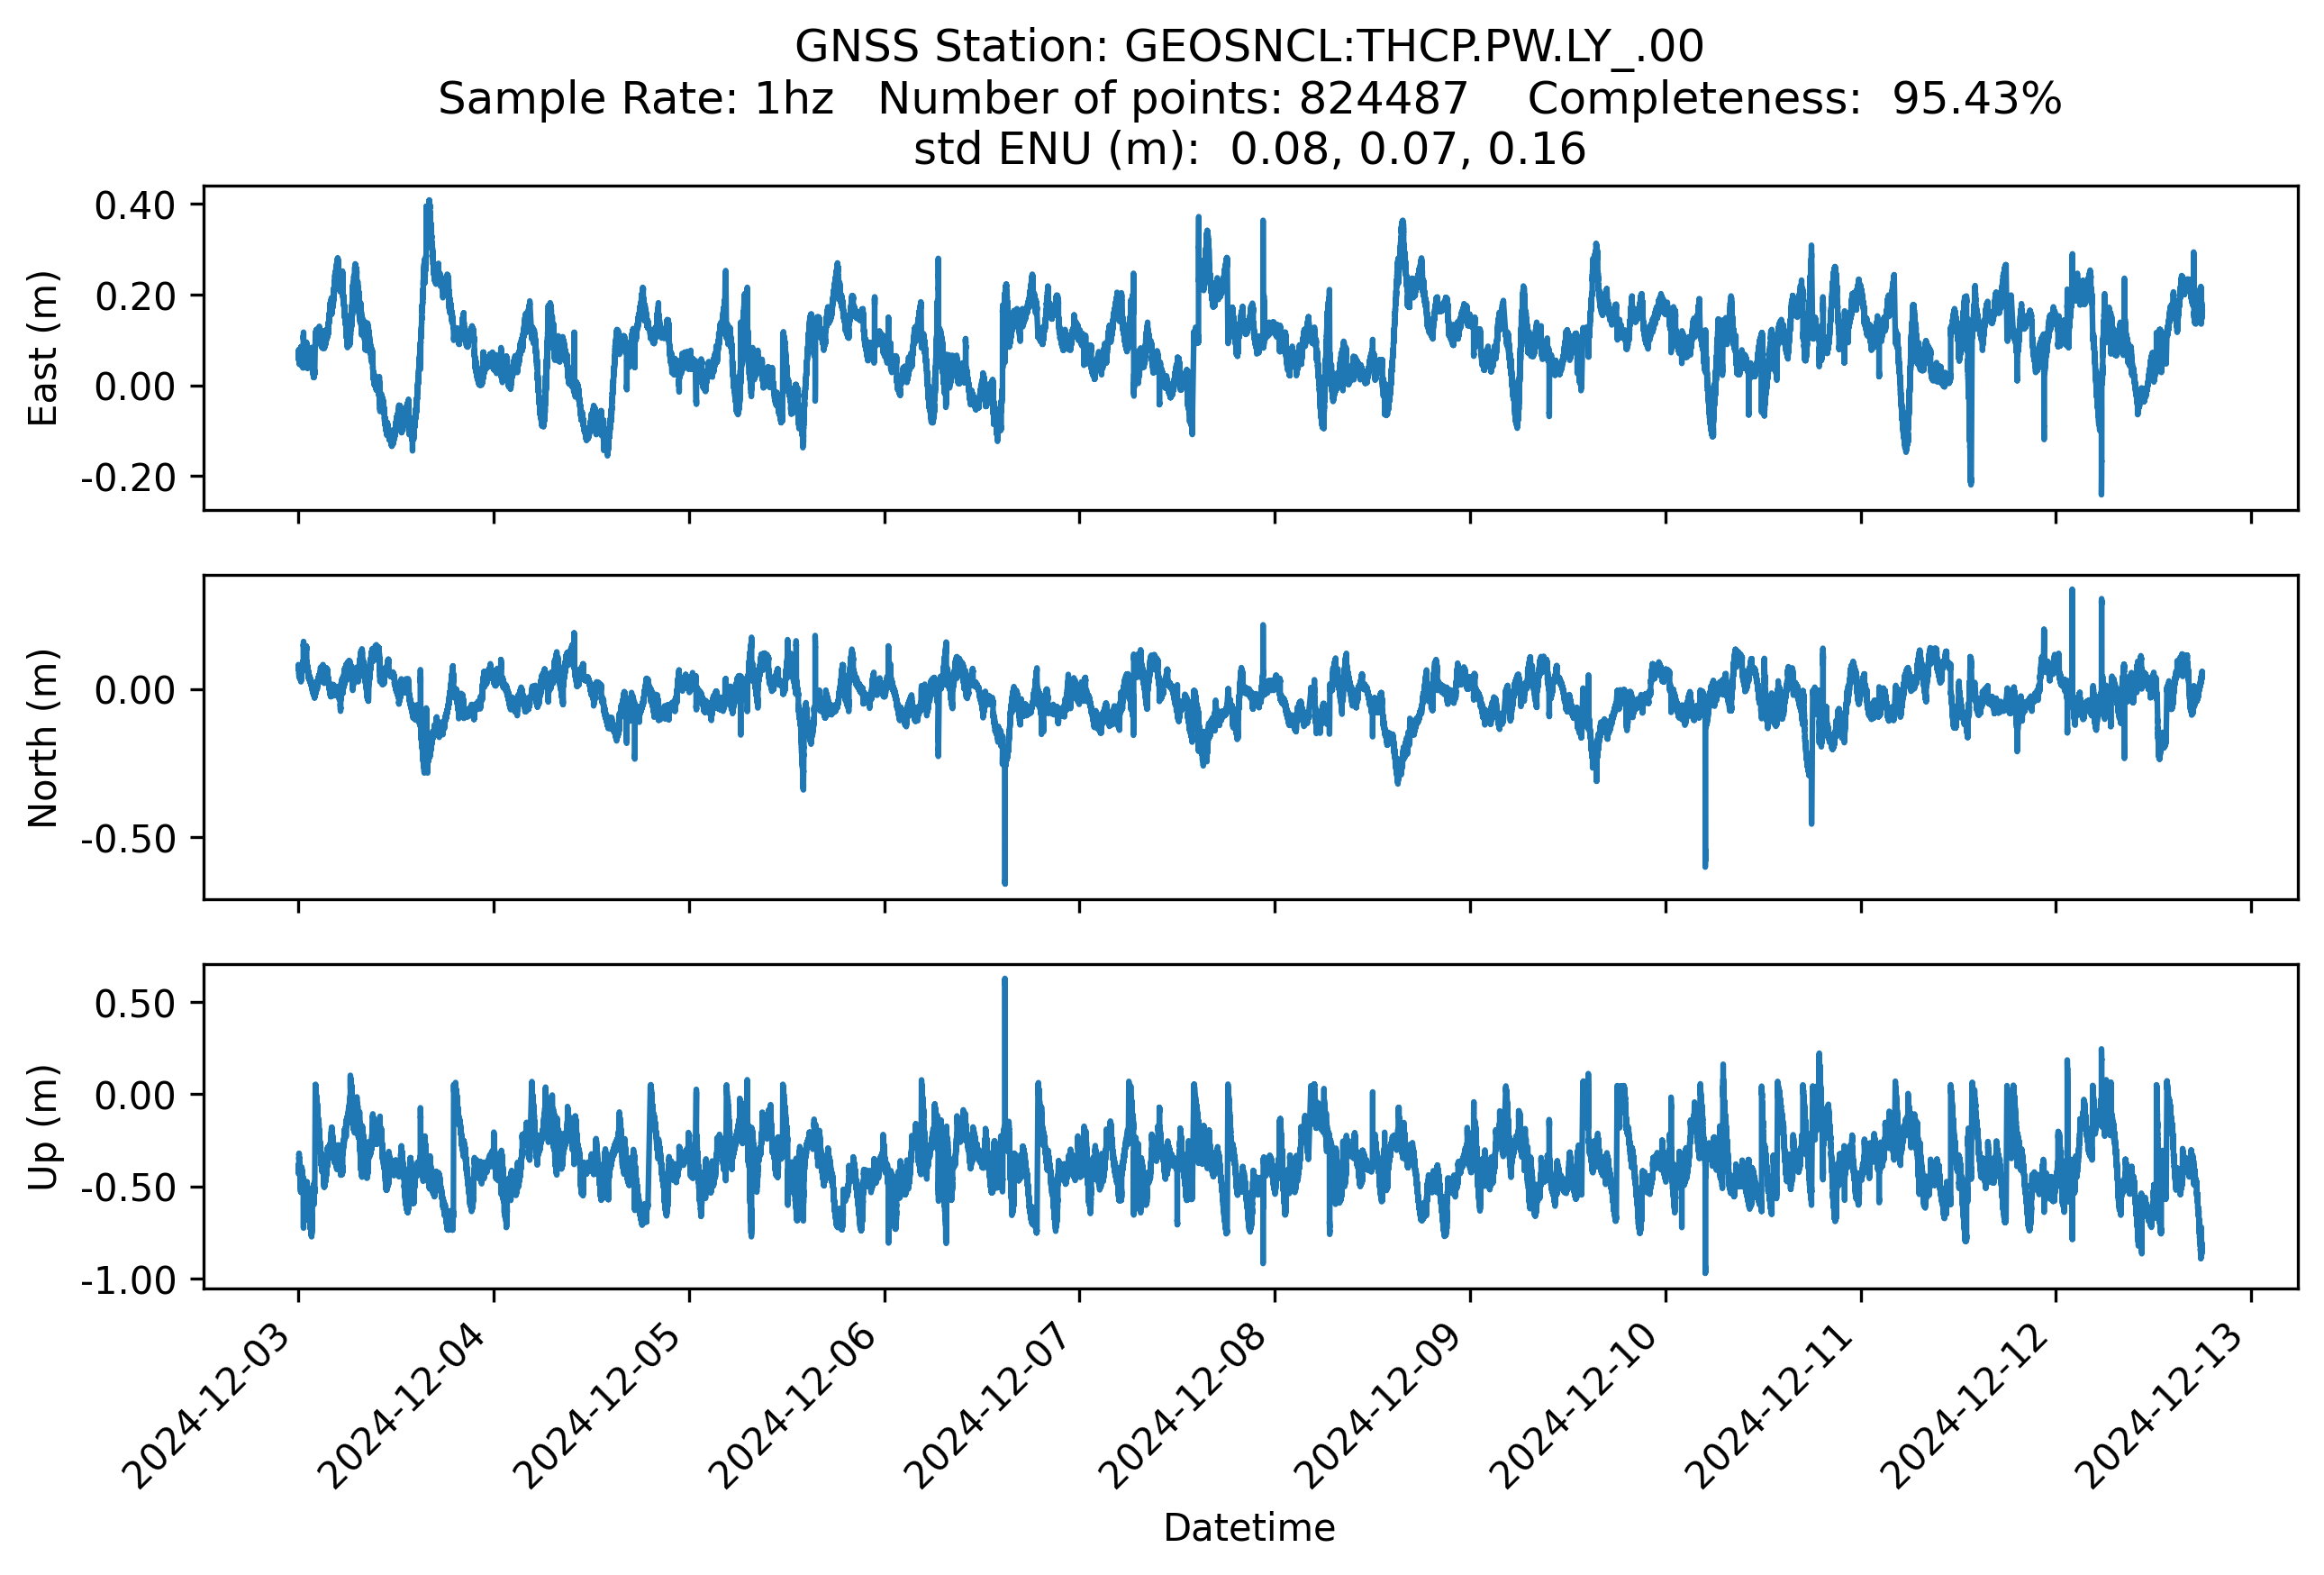Click the 0.40 tick on East axis

point(134,206)
